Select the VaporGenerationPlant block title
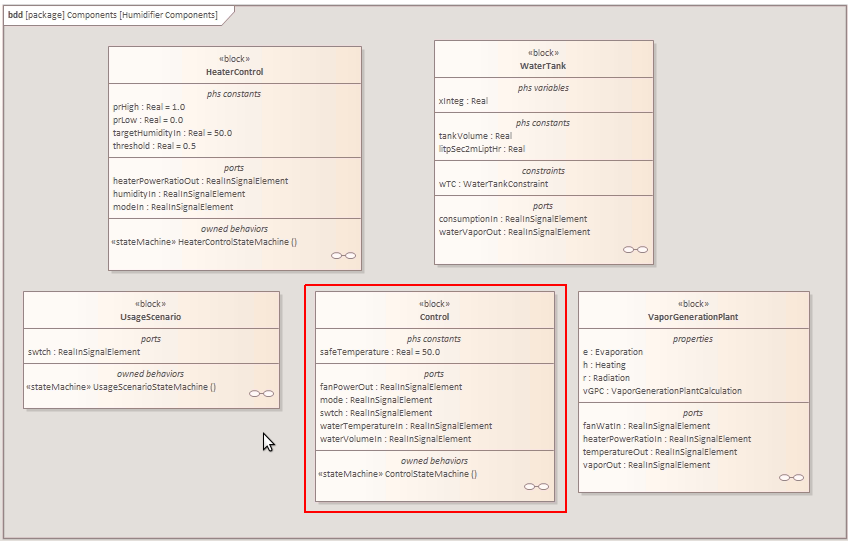Image resolution: width=848 pixels, height=541 pixels. [x=693, y=317]
